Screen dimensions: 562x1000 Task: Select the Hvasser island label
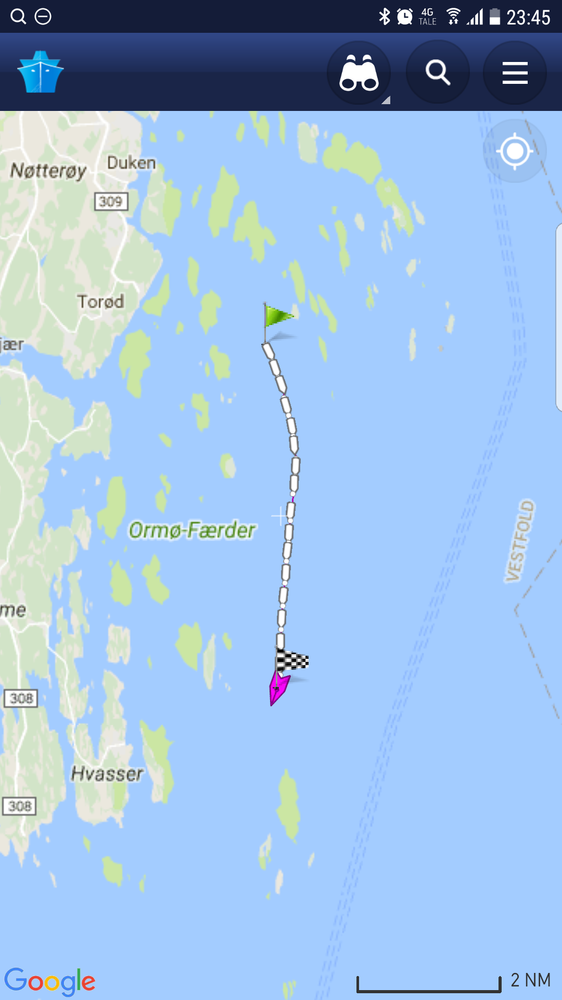coord(107,774)
